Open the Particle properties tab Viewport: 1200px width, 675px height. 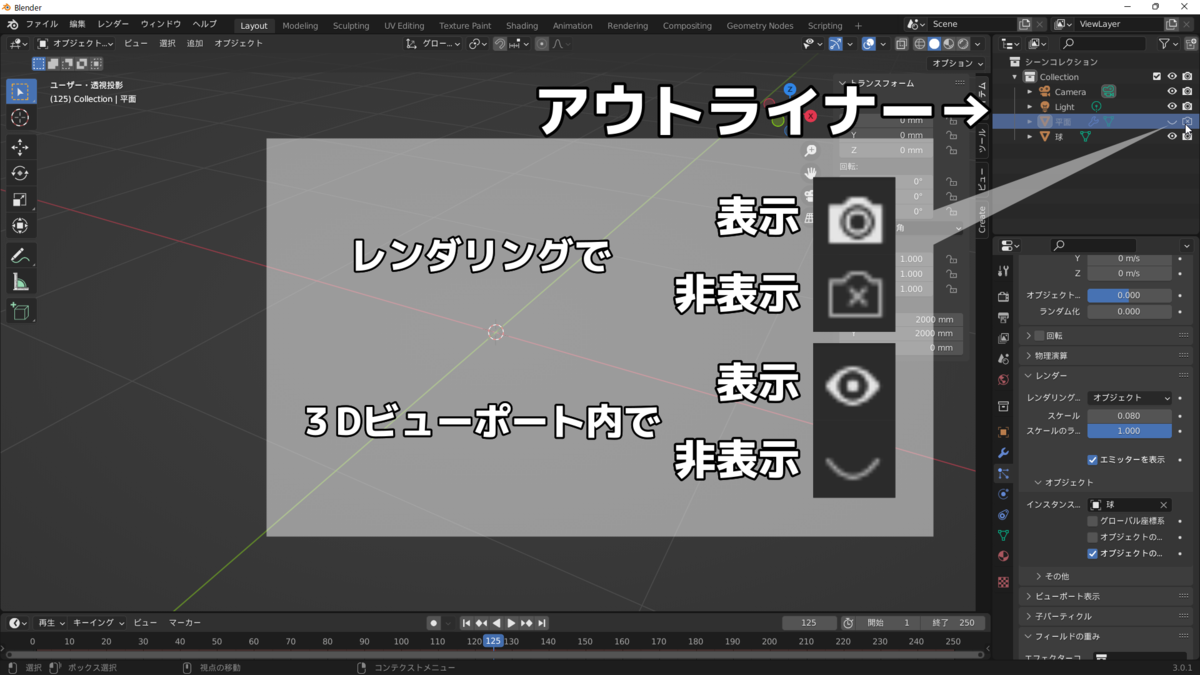click(1003, 473)
